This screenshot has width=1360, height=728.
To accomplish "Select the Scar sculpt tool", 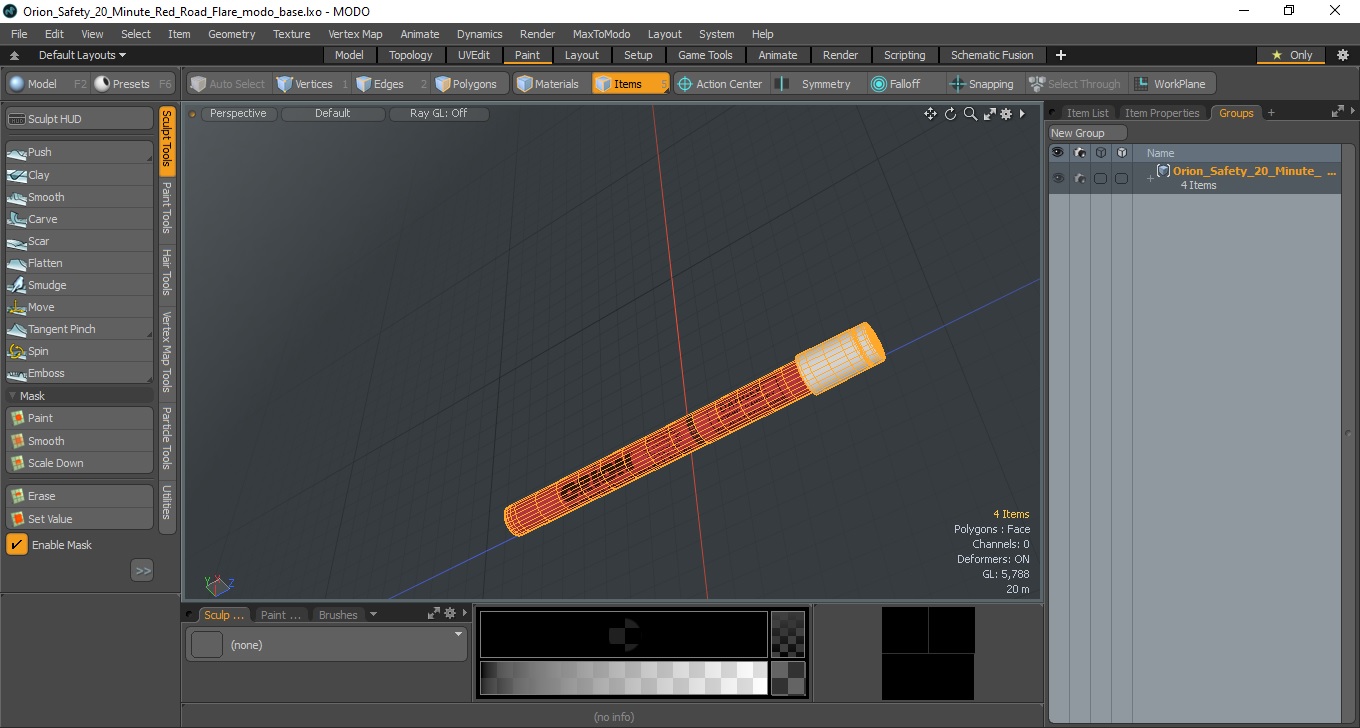I will coord(79,241).
